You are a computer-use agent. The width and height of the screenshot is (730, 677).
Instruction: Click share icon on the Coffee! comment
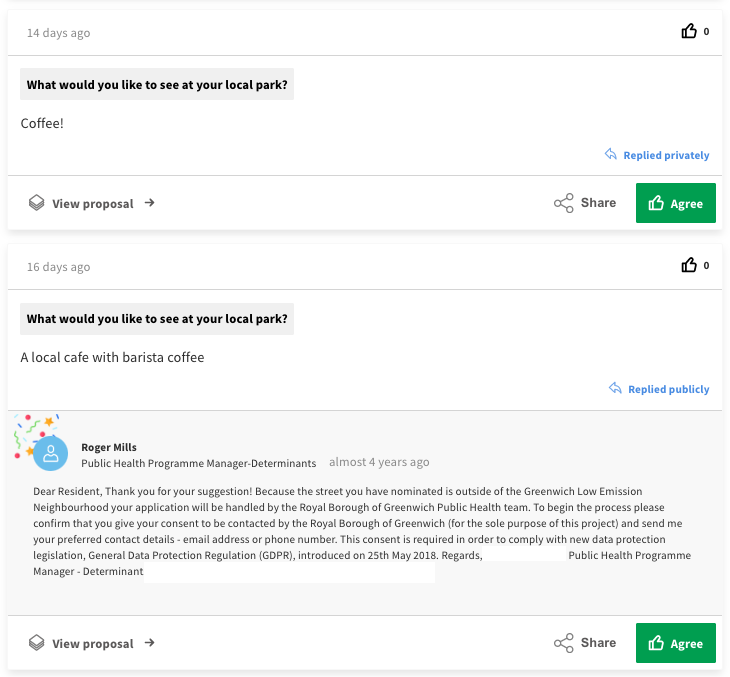[564, 203]
